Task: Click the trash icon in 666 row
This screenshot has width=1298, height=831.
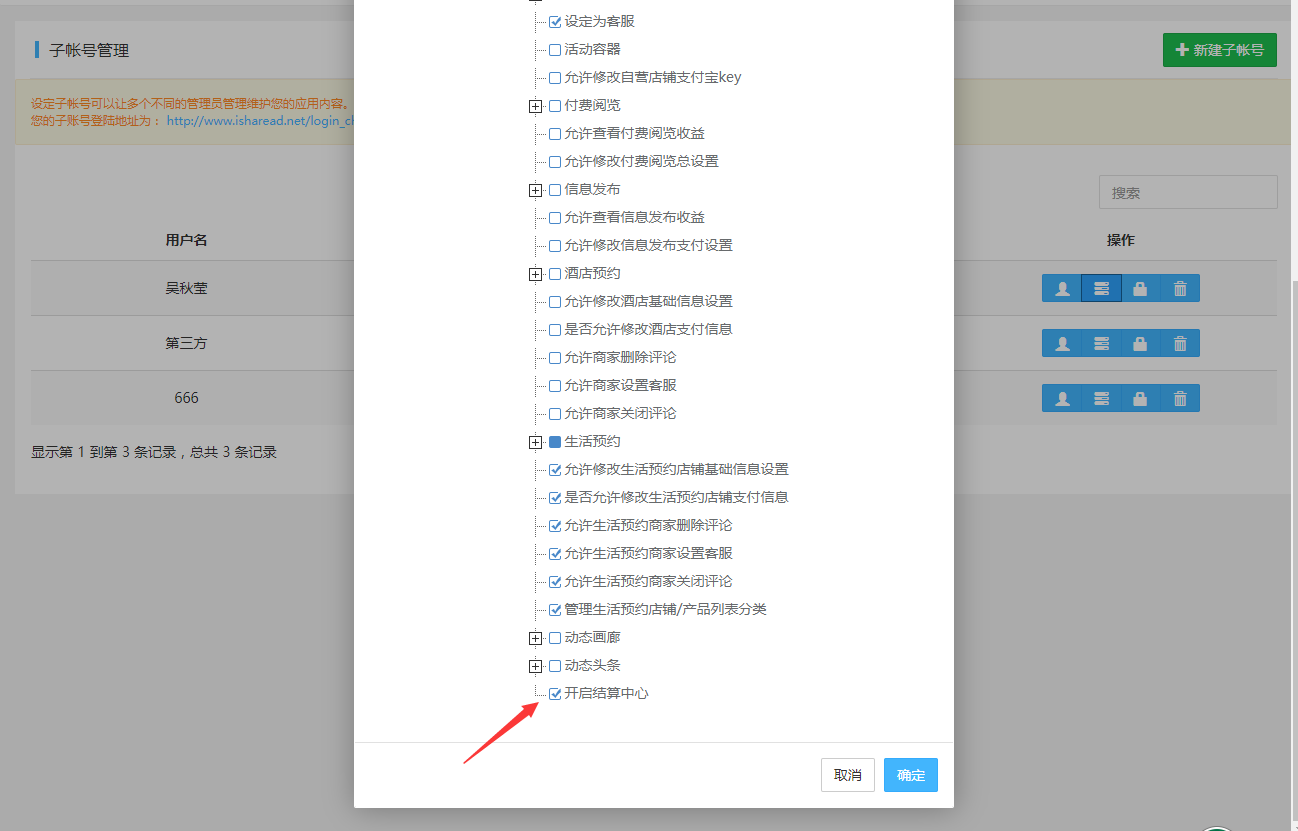Action: 1180,398
